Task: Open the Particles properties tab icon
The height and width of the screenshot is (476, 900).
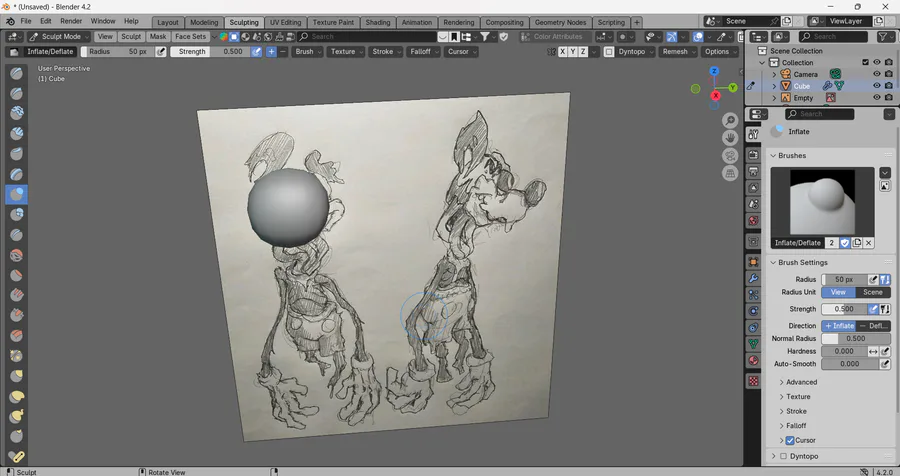Action: 754,295
